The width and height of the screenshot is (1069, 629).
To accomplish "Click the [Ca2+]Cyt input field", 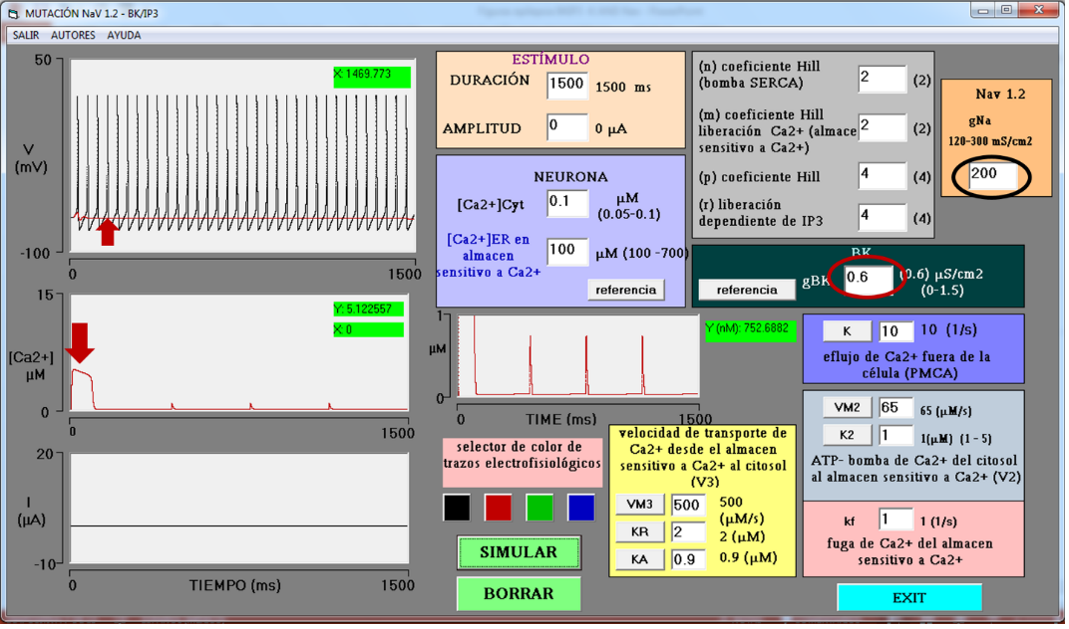I will (567, 203).
